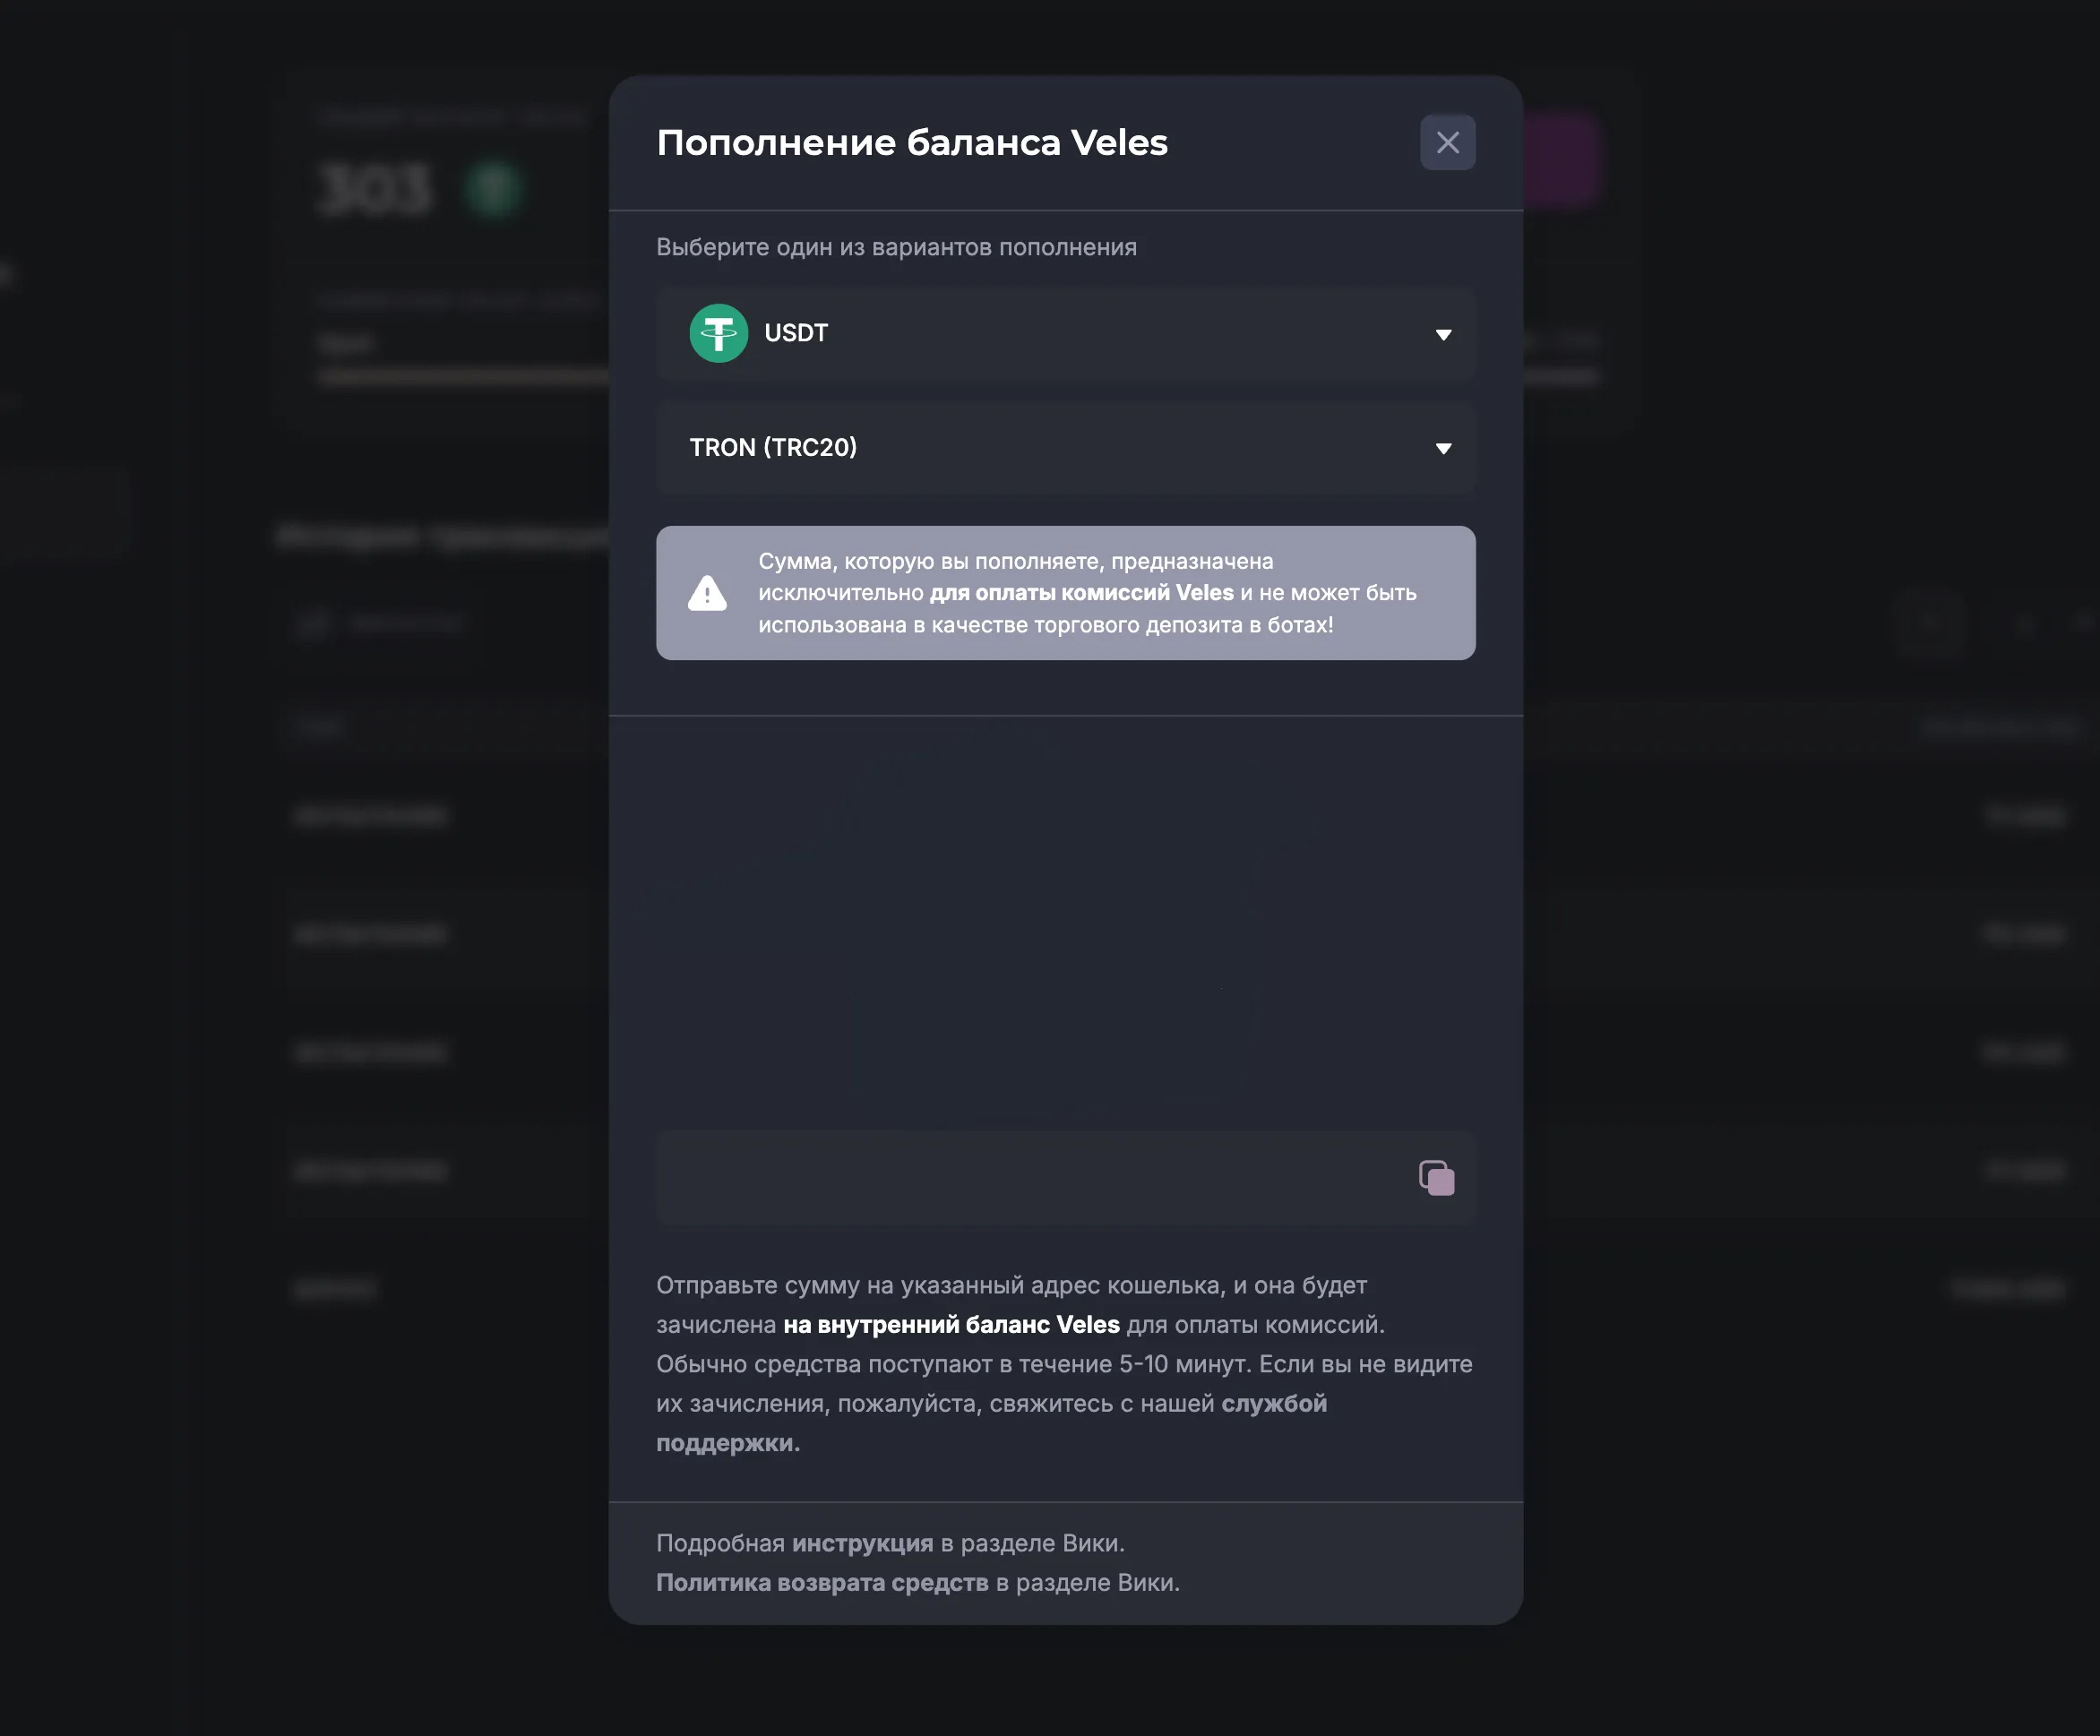2100x1736 pixels.
Task: Click the green Tether USDT coin icon
Action: pyautogui.click(x=718, y=333)
